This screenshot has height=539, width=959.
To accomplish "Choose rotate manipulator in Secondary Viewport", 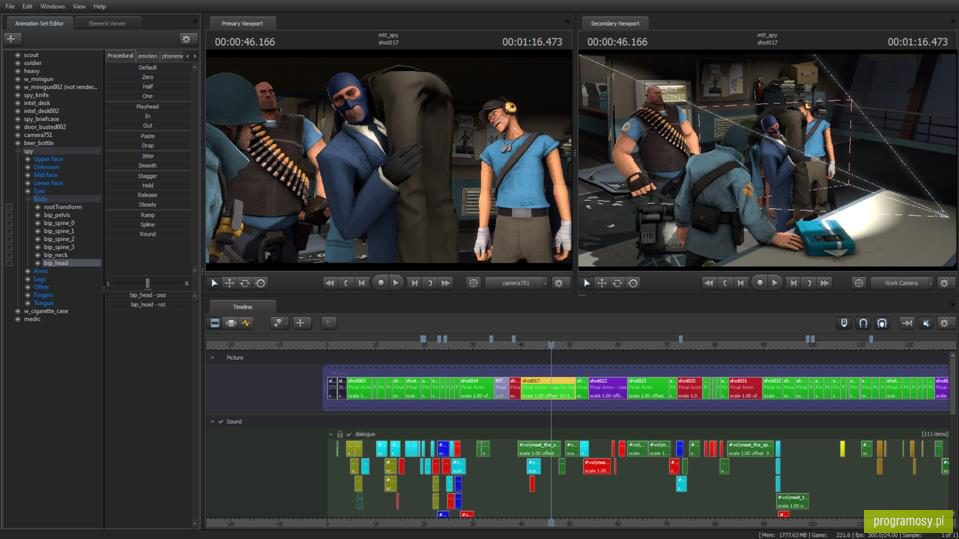I will tap(617, 283).
